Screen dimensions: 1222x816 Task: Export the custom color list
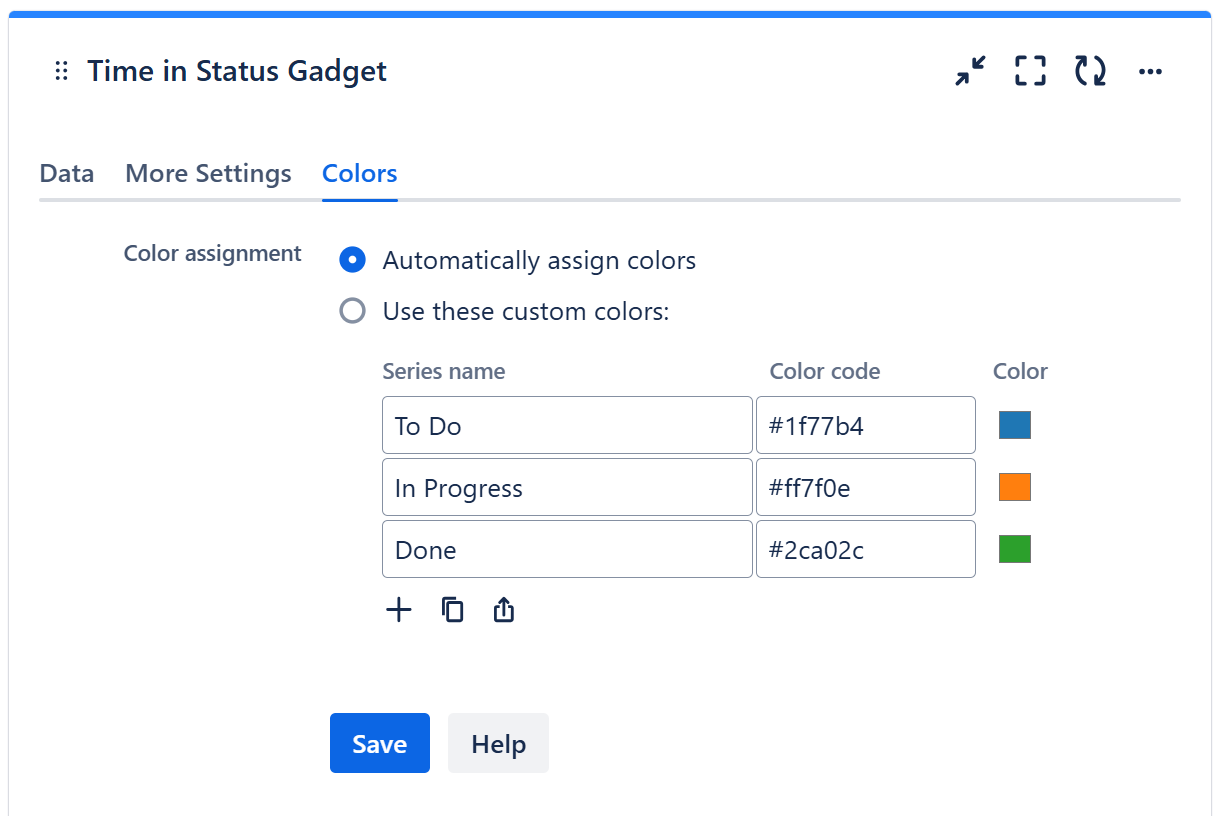[504, 610]
